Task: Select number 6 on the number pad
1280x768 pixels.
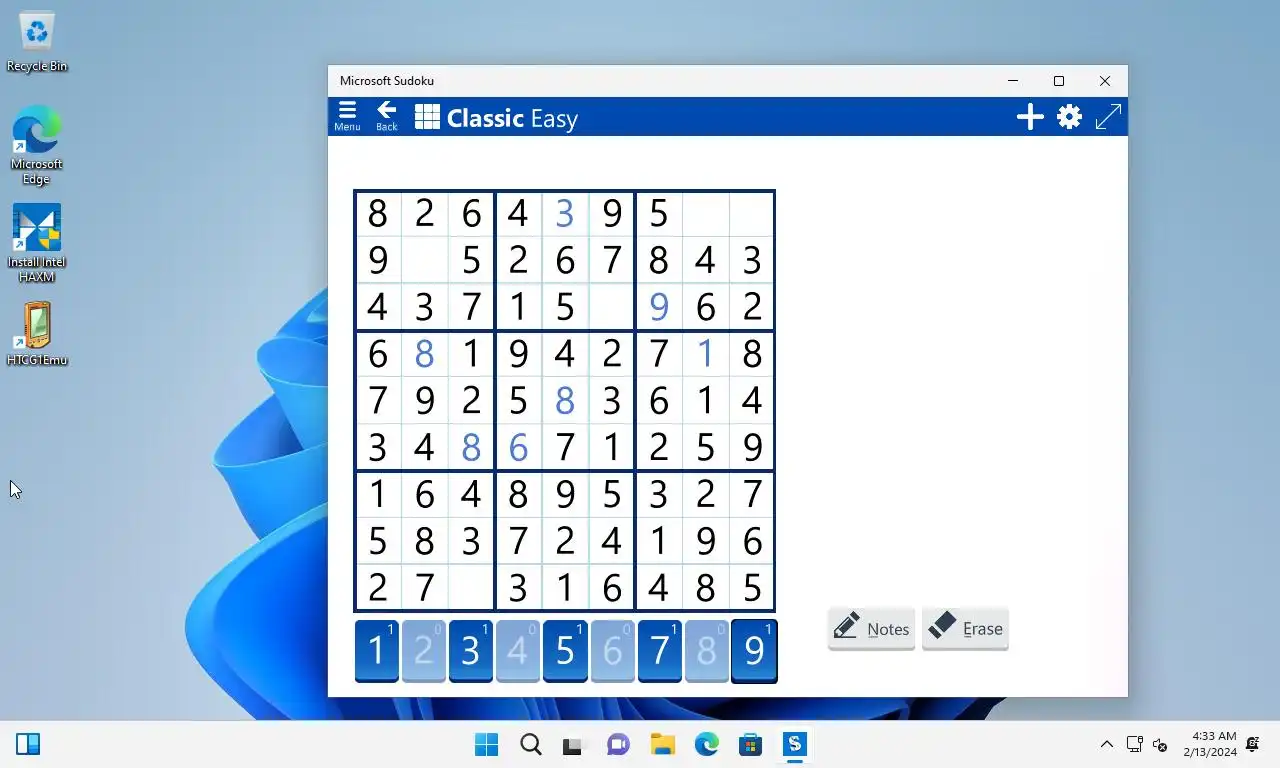Action: pyautogui.click(x=612, y=651)
